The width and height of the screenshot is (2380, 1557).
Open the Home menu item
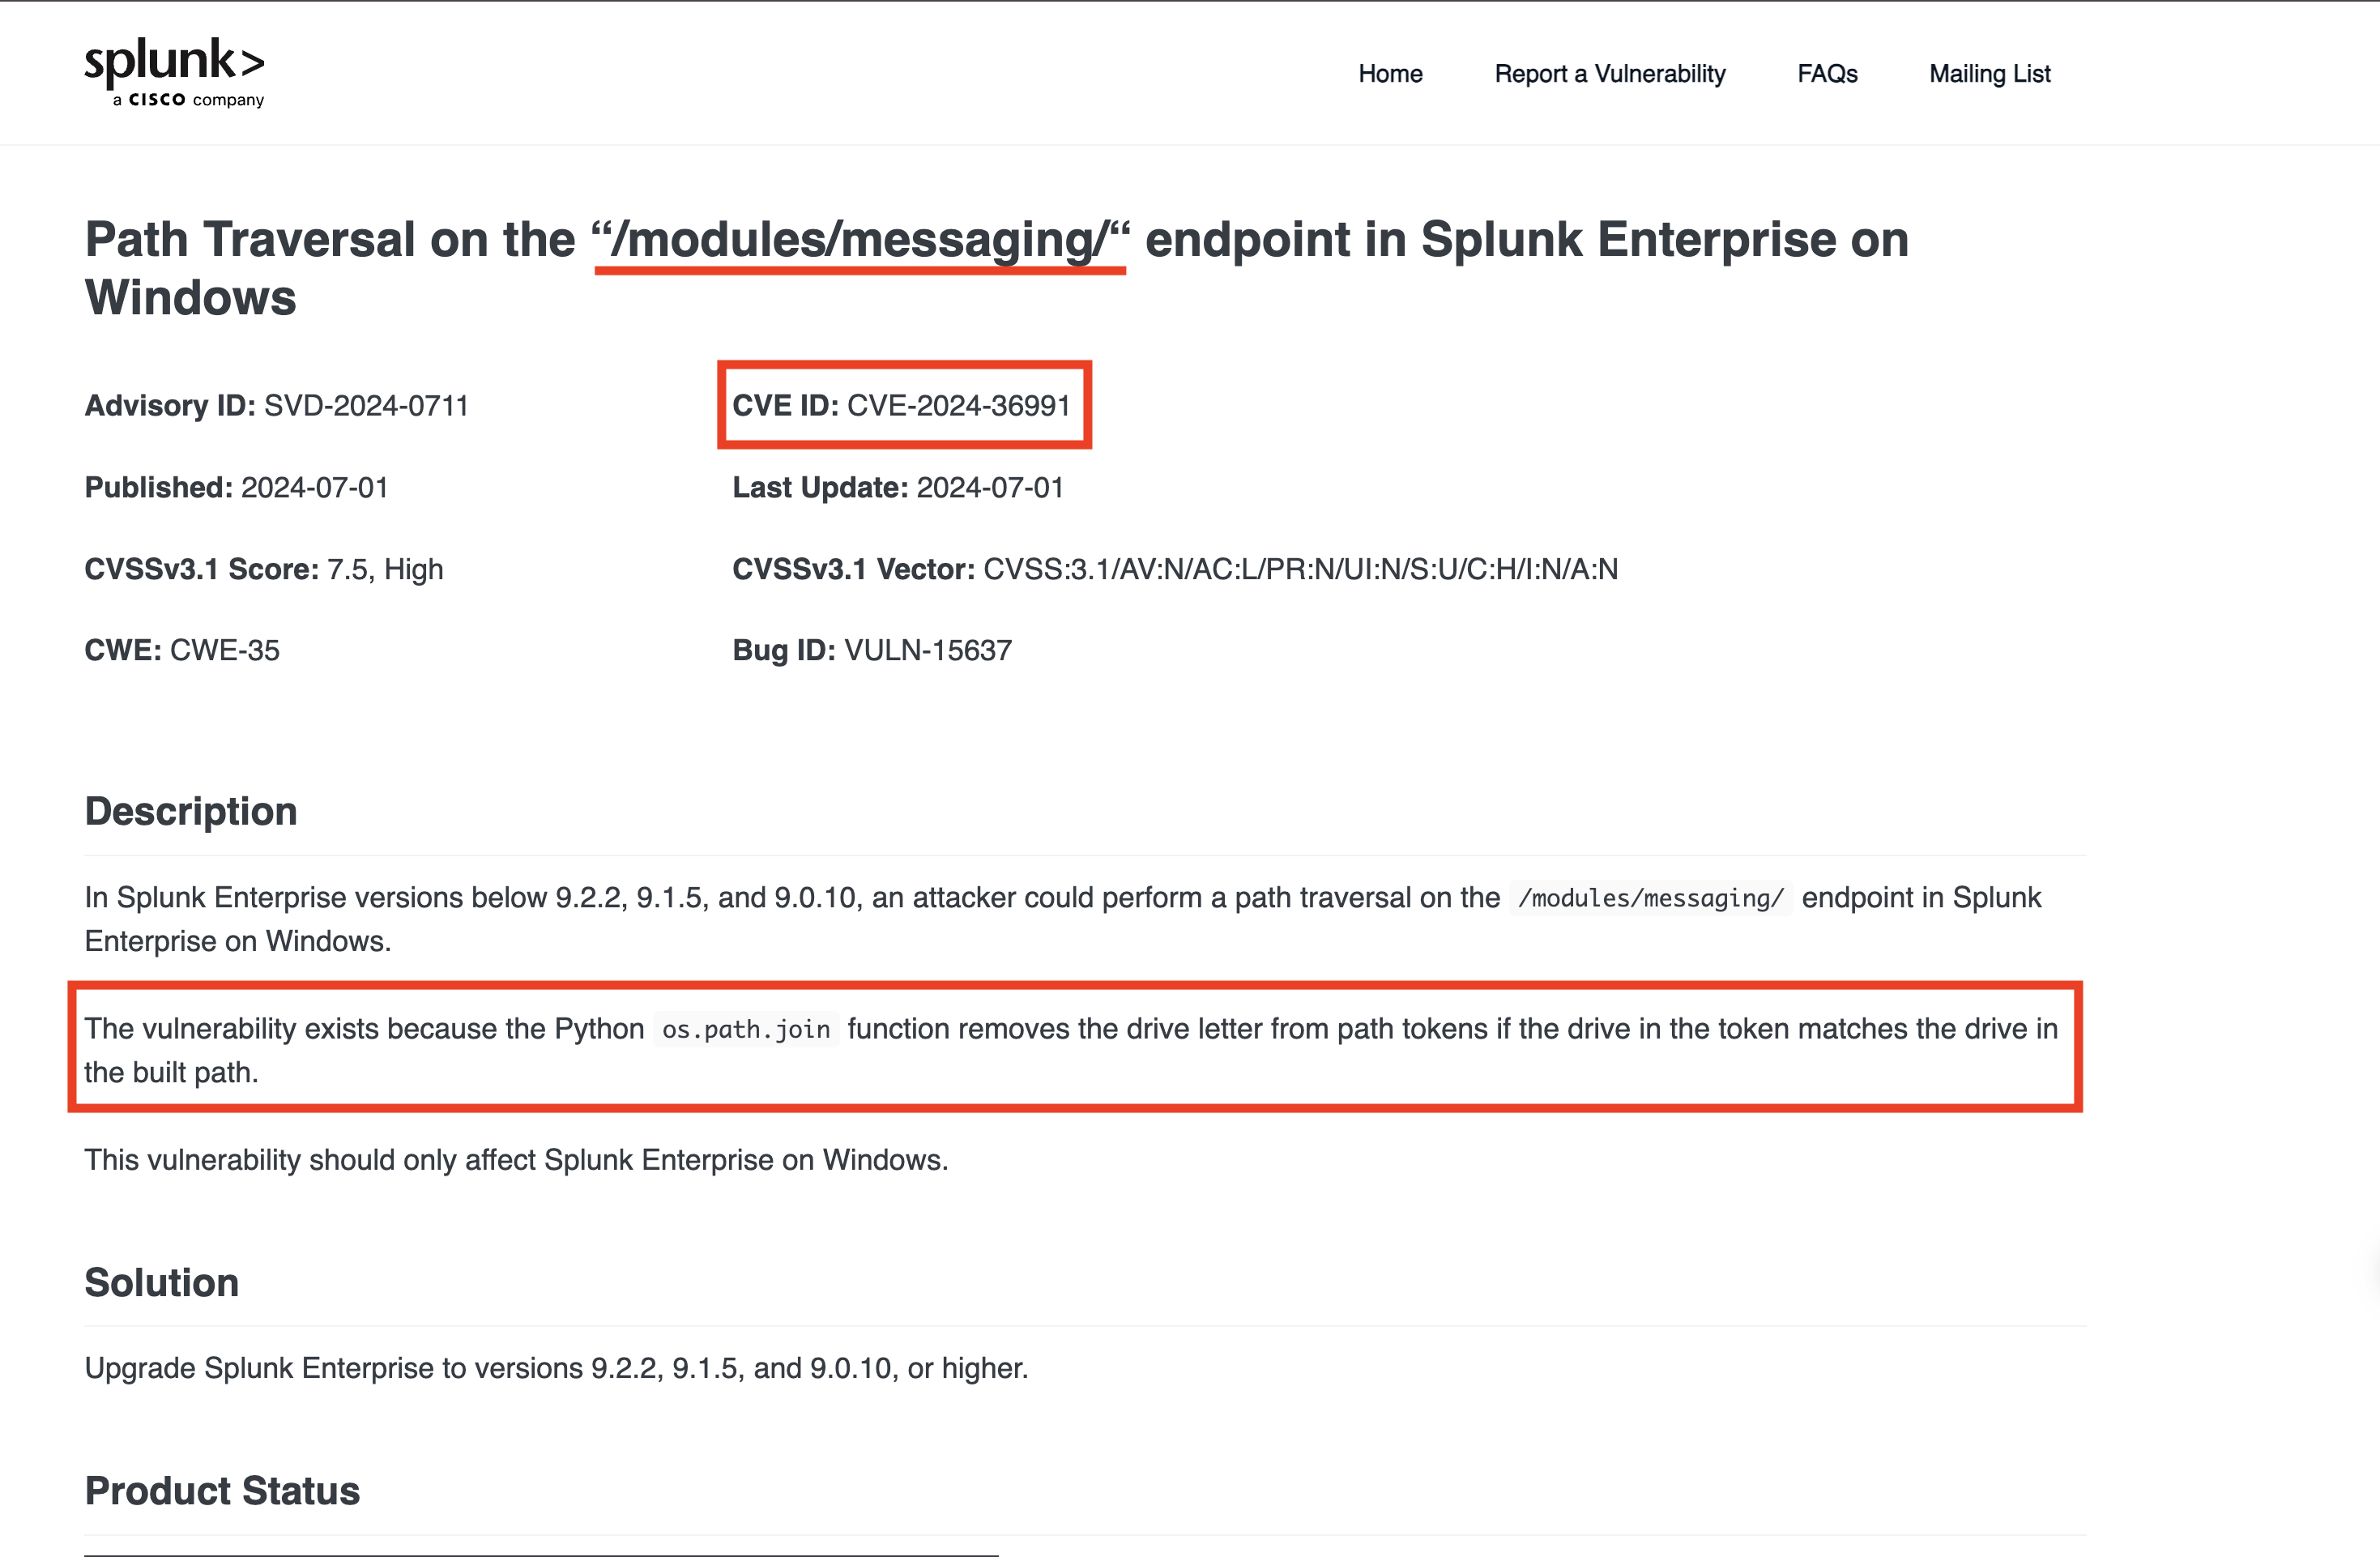tap(1389, 74)
